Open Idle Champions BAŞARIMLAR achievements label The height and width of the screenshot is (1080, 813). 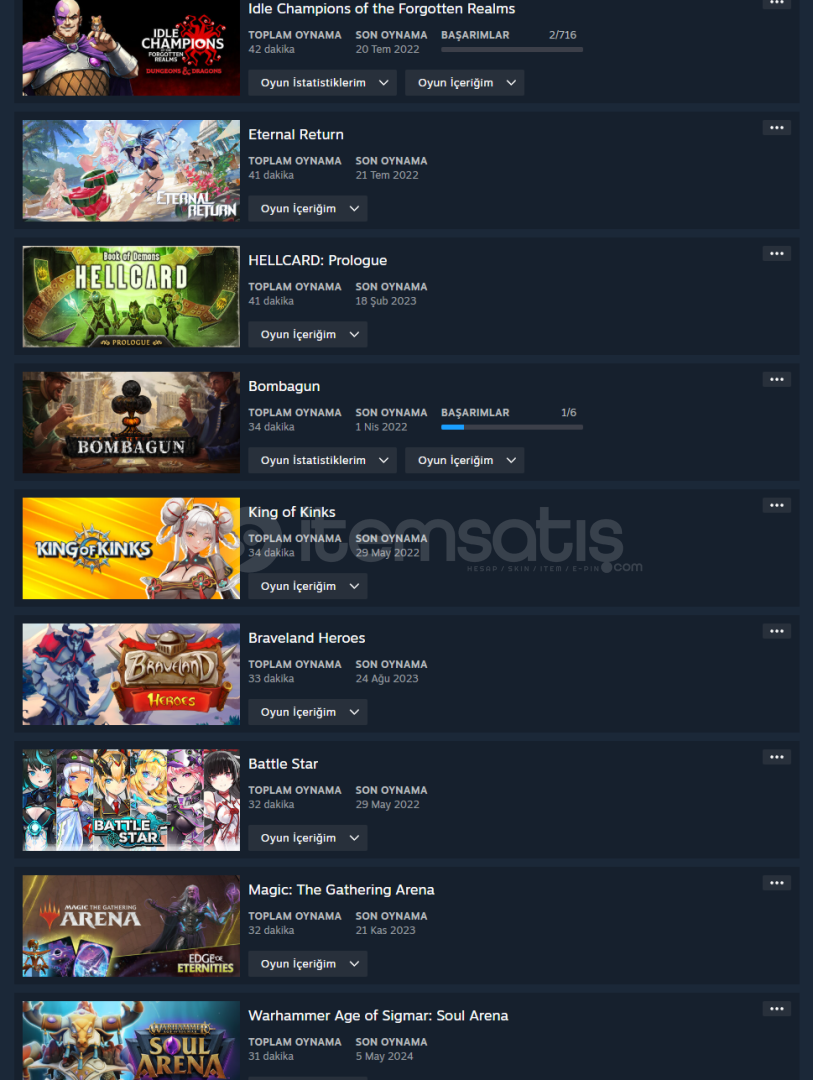pyautogui.click(x=475, y=35)
